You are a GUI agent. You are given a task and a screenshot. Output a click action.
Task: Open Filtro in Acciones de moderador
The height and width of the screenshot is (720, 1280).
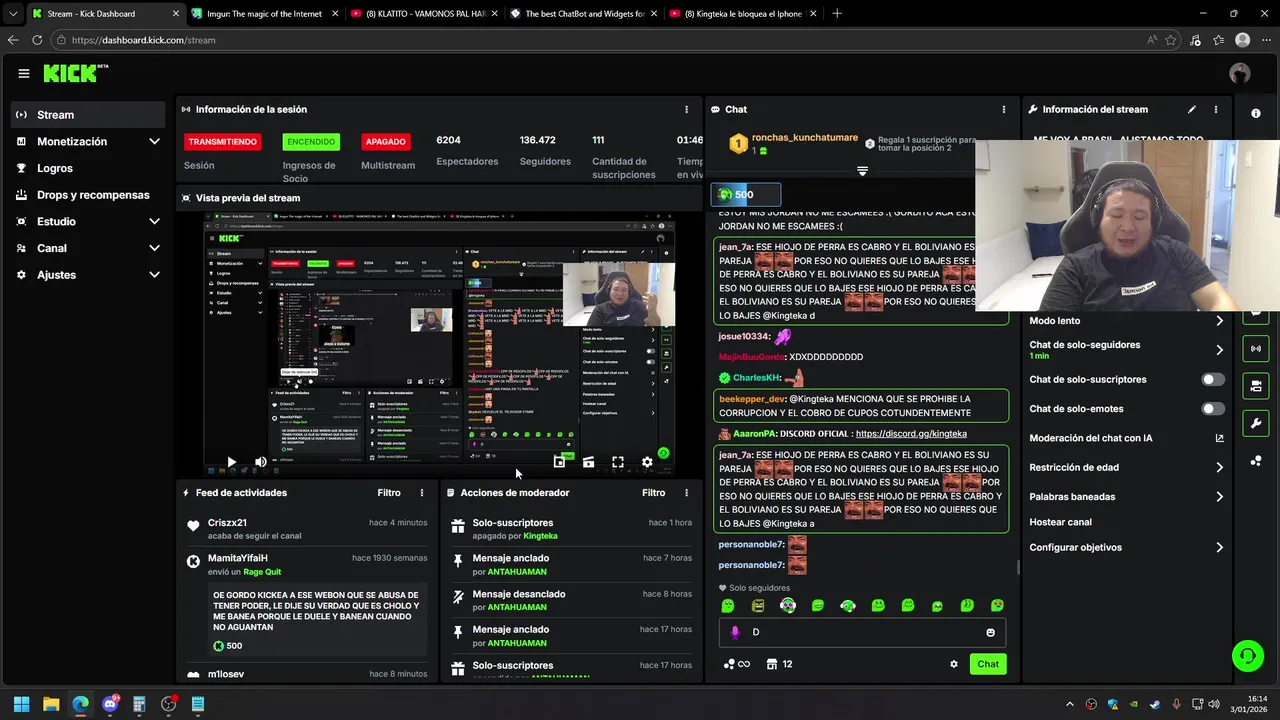coord(653,493)
